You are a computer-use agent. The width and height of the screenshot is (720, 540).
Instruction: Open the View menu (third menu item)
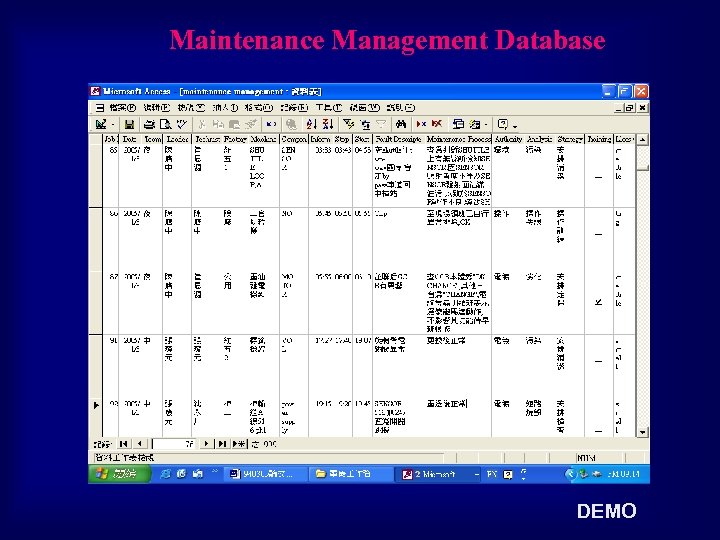click(191, 108)
